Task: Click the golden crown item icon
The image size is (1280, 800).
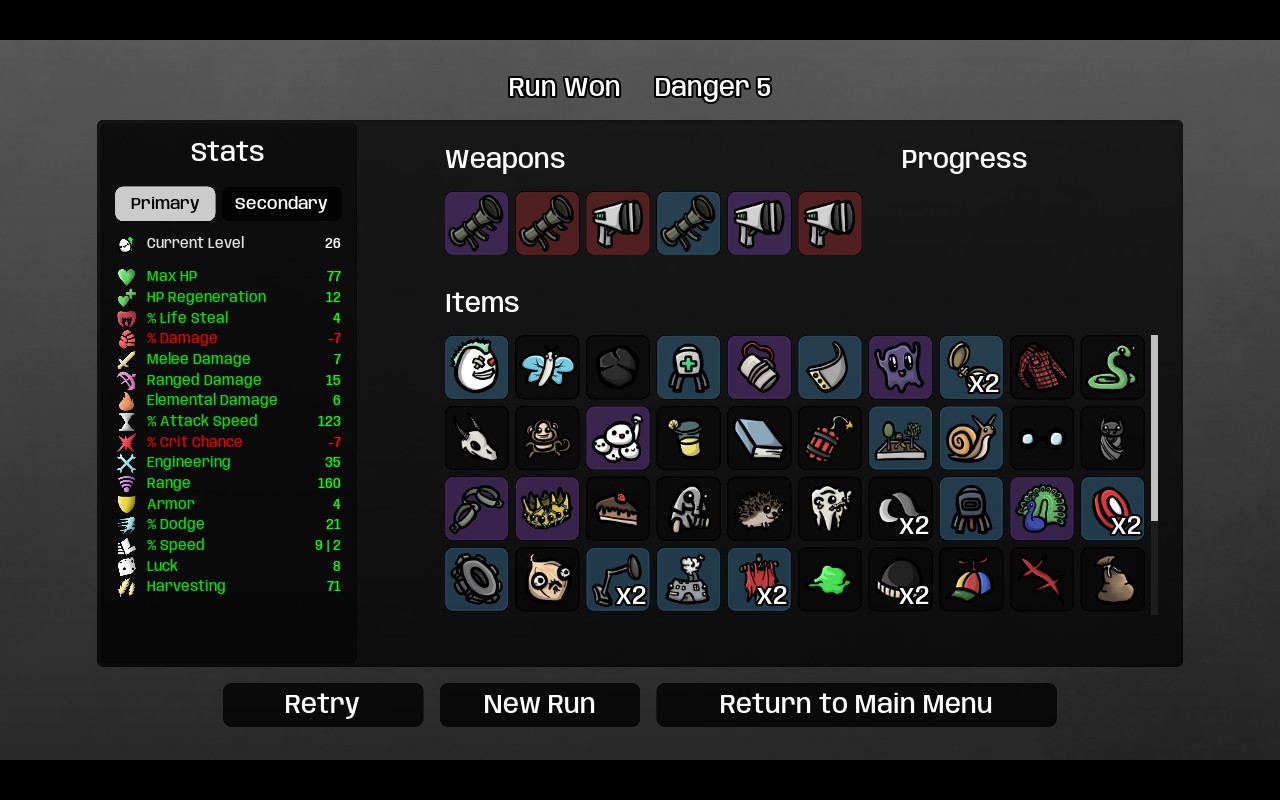Action: 547,509
